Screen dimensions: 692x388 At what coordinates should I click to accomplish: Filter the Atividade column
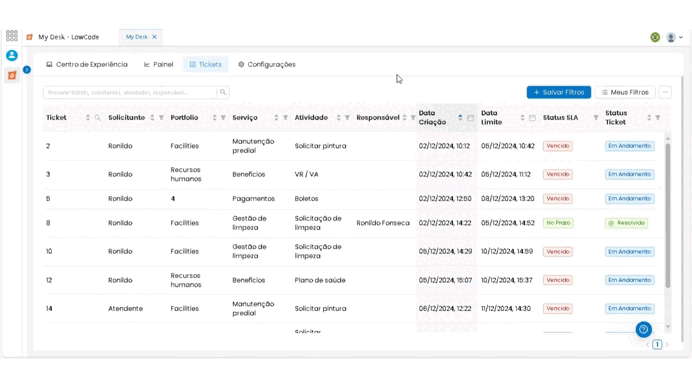click(347, 117)
